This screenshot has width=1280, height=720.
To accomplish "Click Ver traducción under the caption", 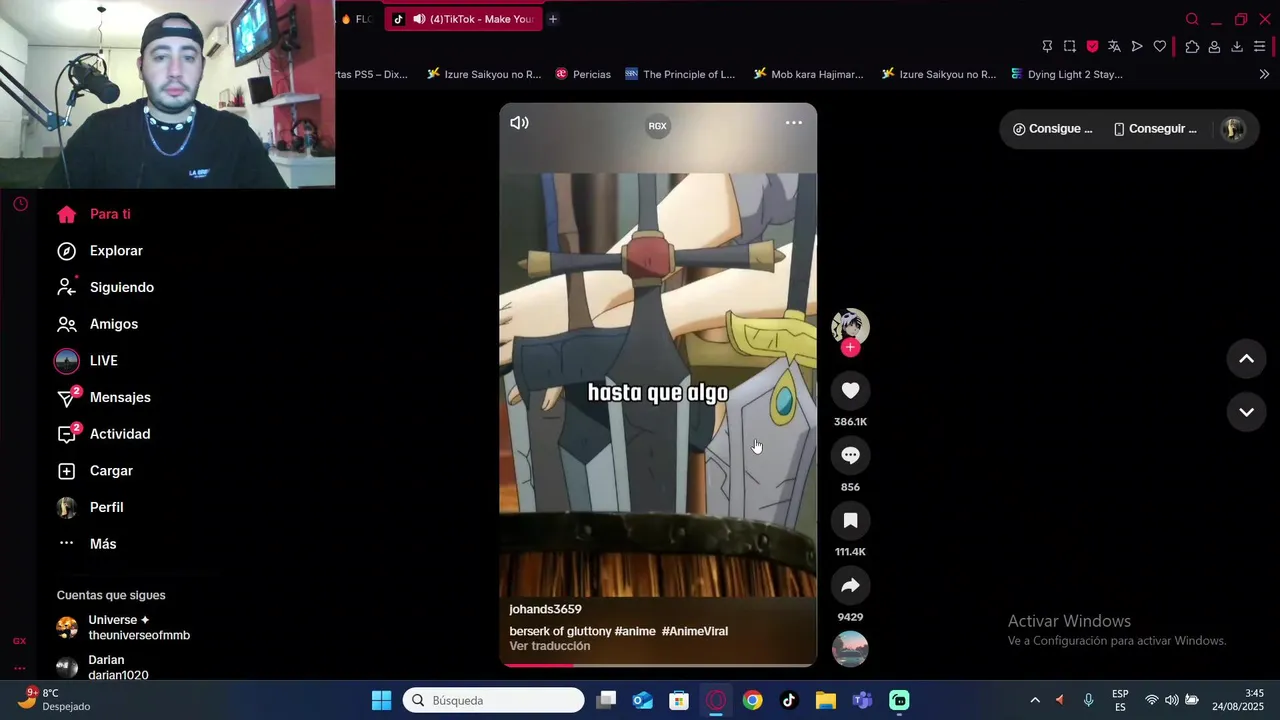I will pos(550,646).
